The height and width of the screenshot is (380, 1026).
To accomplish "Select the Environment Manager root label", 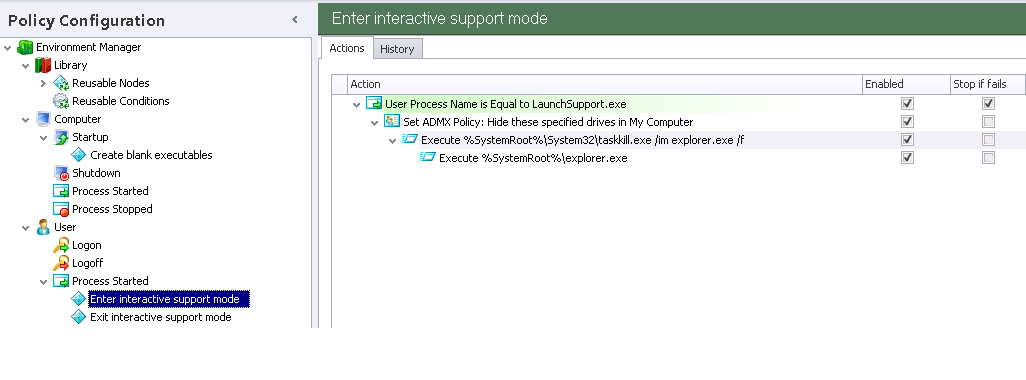I will tap(88, 47).
